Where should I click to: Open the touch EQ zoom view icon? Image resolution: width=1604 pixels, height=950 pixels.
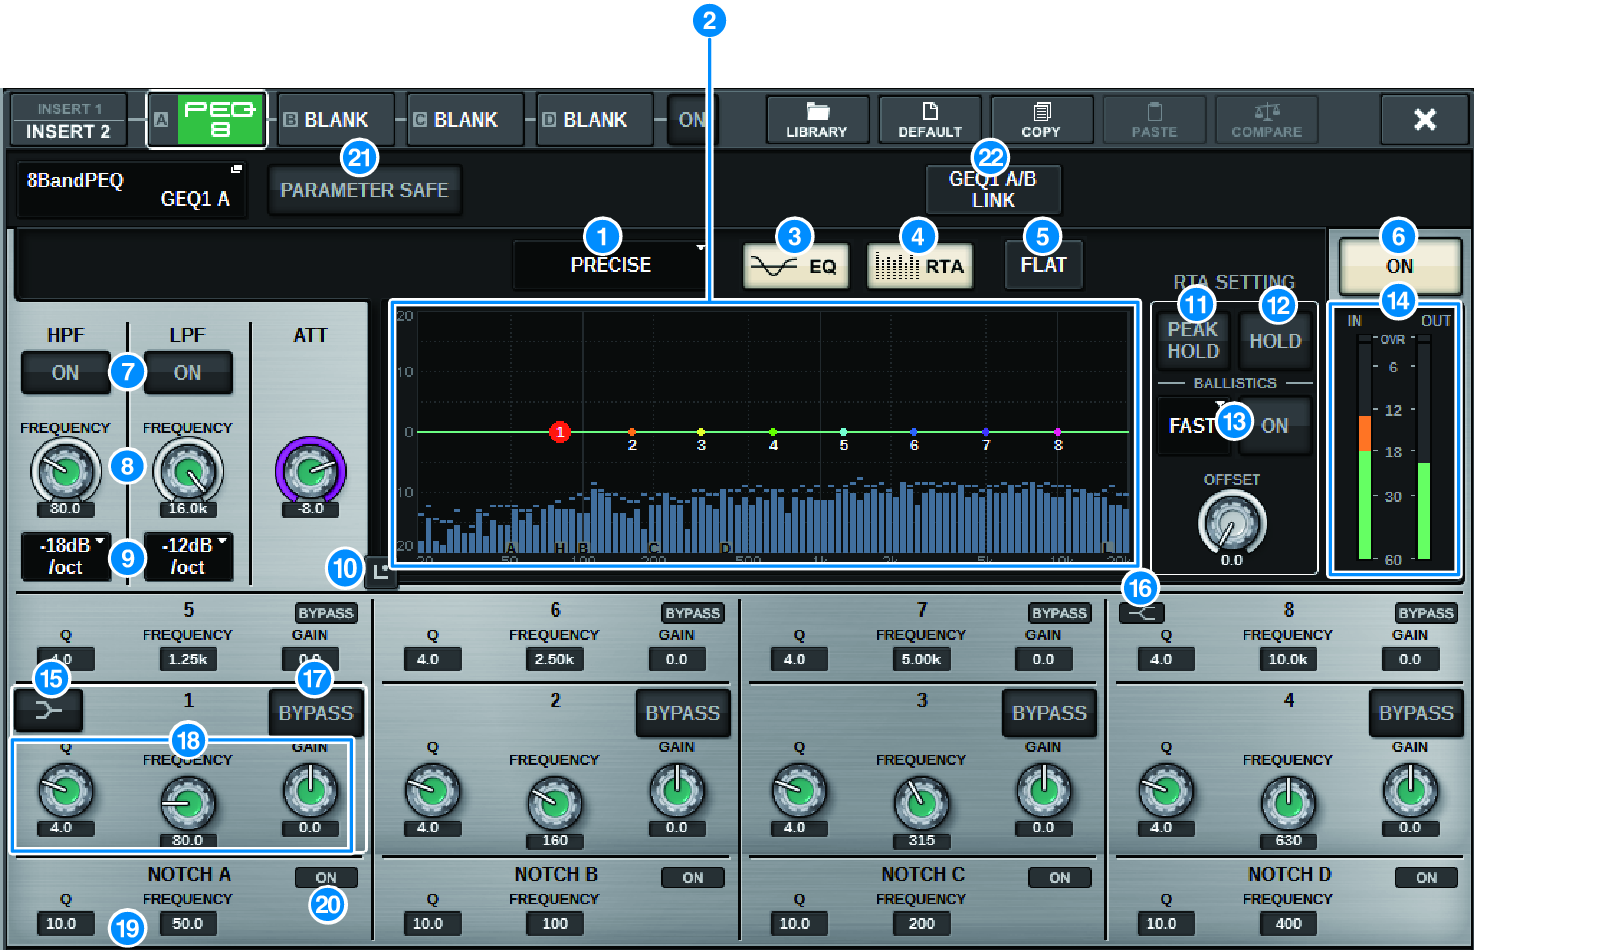pyautogui.click(x=383, y=574)
